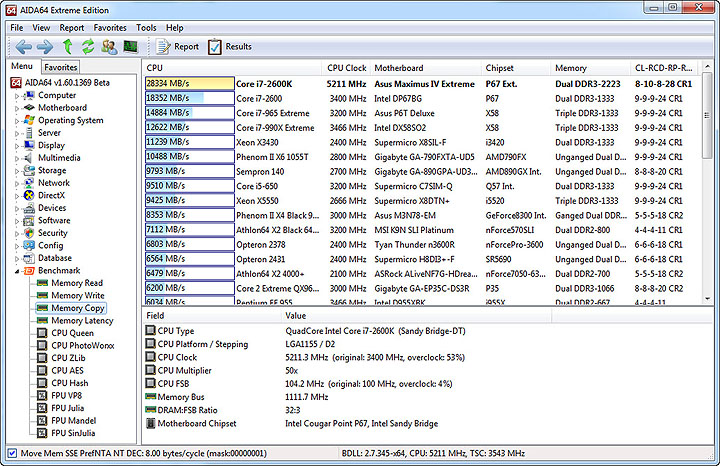The image size is (720, 466).
Task: Select the CPU Multiplier field row
Action: 347,371
